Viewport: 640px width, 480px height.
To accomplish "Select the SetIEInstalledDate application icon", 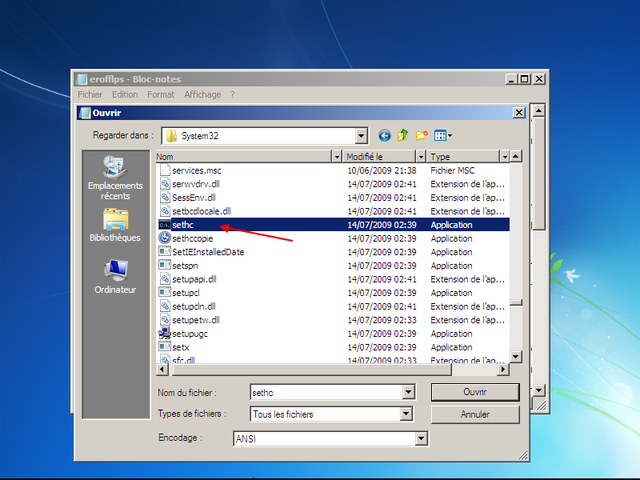I will [x=164, y=251].
